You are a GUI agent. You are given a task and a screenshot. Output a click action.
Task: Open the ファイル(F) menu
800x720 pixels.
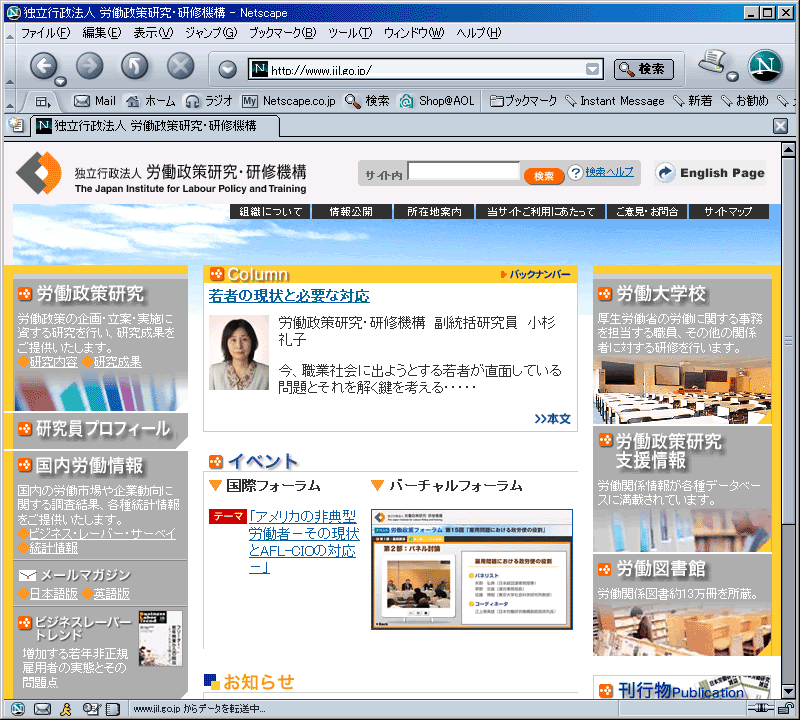click(45, 33)
